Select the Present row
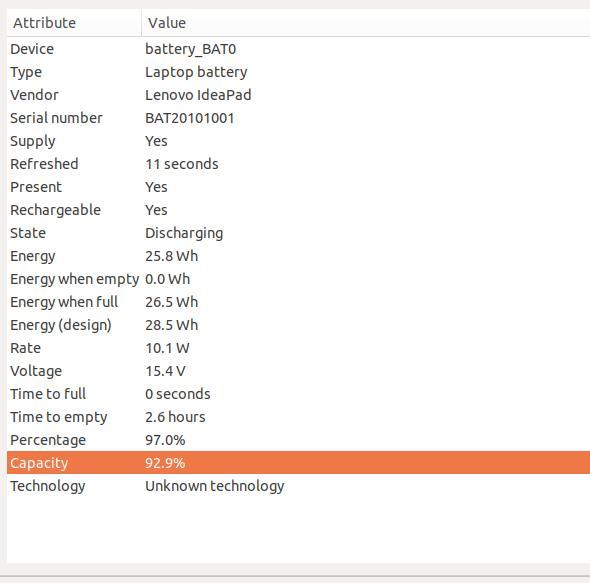This screenshot has width=590, height=583. 298,187
